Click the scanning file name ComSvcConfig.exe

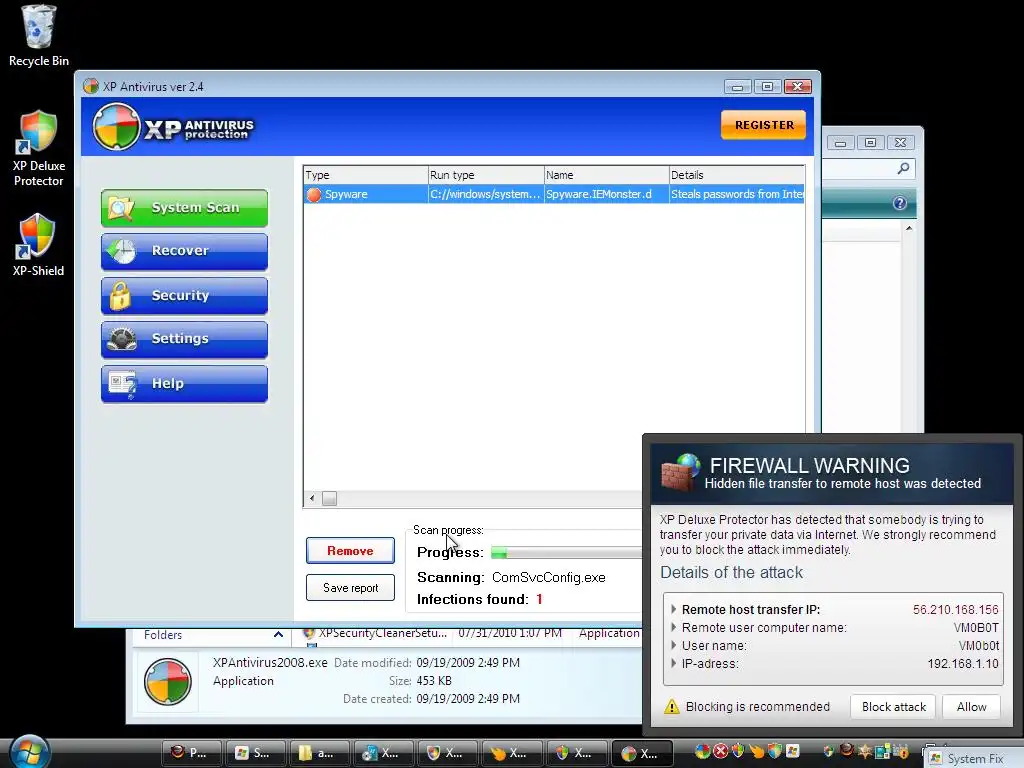point(549,577)
